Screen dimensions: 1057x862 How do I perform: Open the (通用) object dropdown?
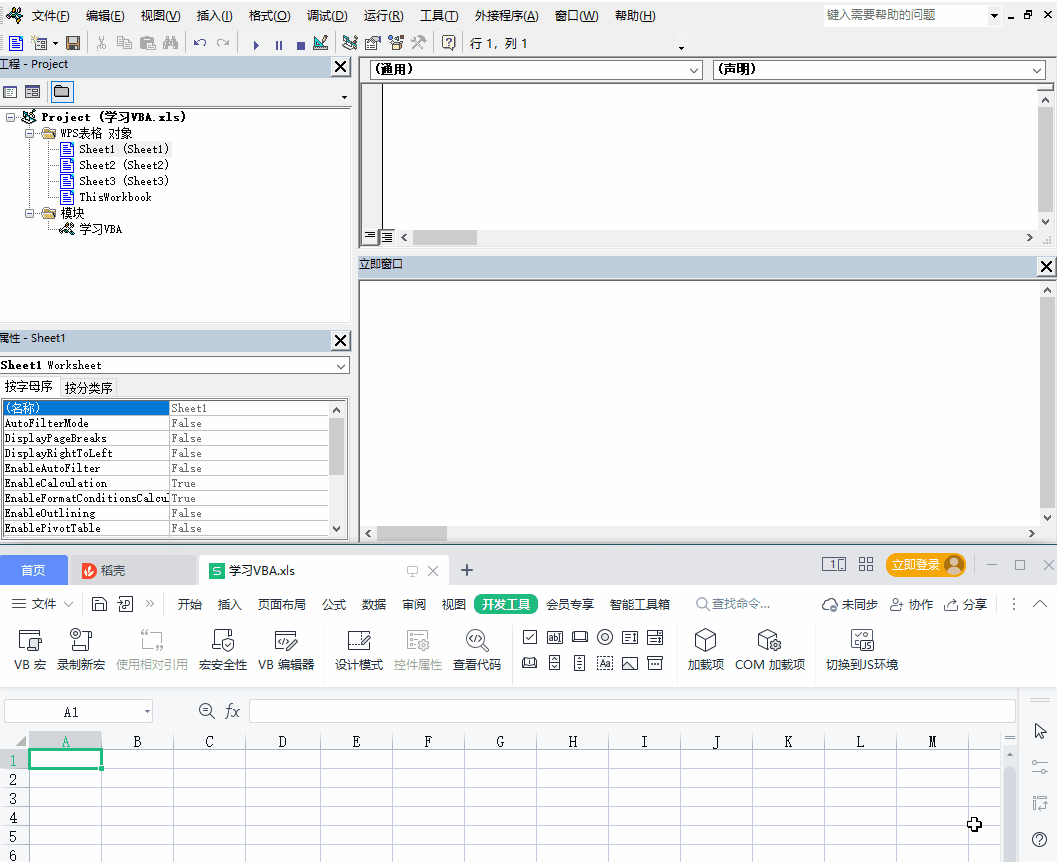click(694, 70)
